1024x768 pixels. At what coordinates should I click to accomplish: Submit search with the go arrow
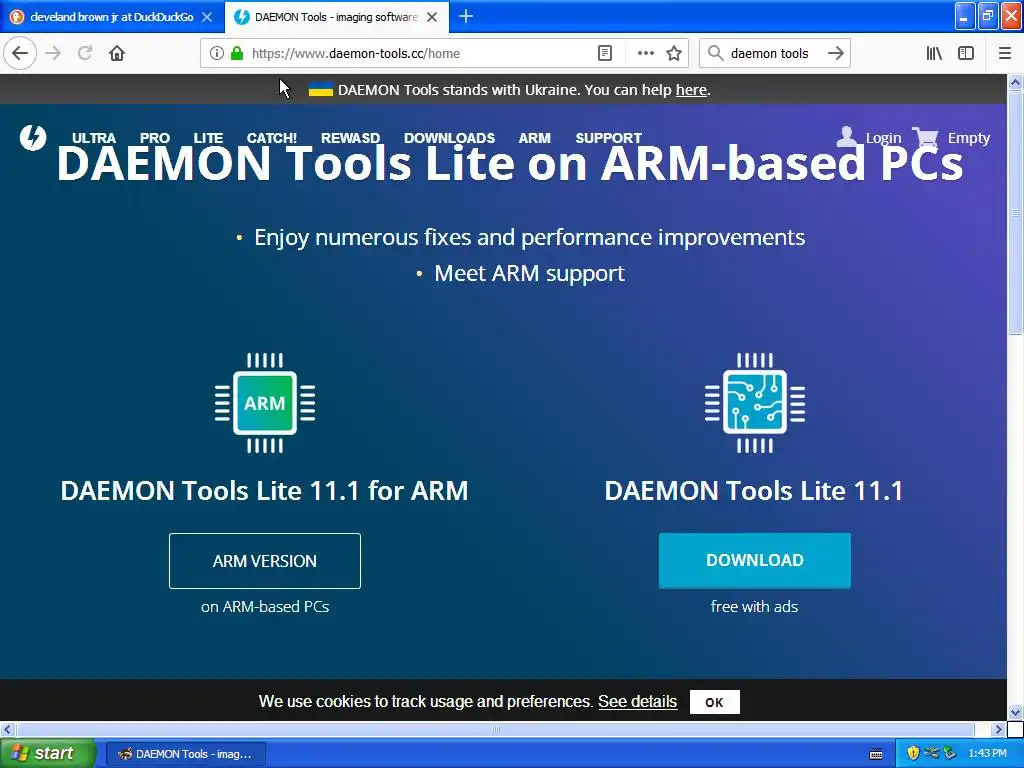point(835,54)
